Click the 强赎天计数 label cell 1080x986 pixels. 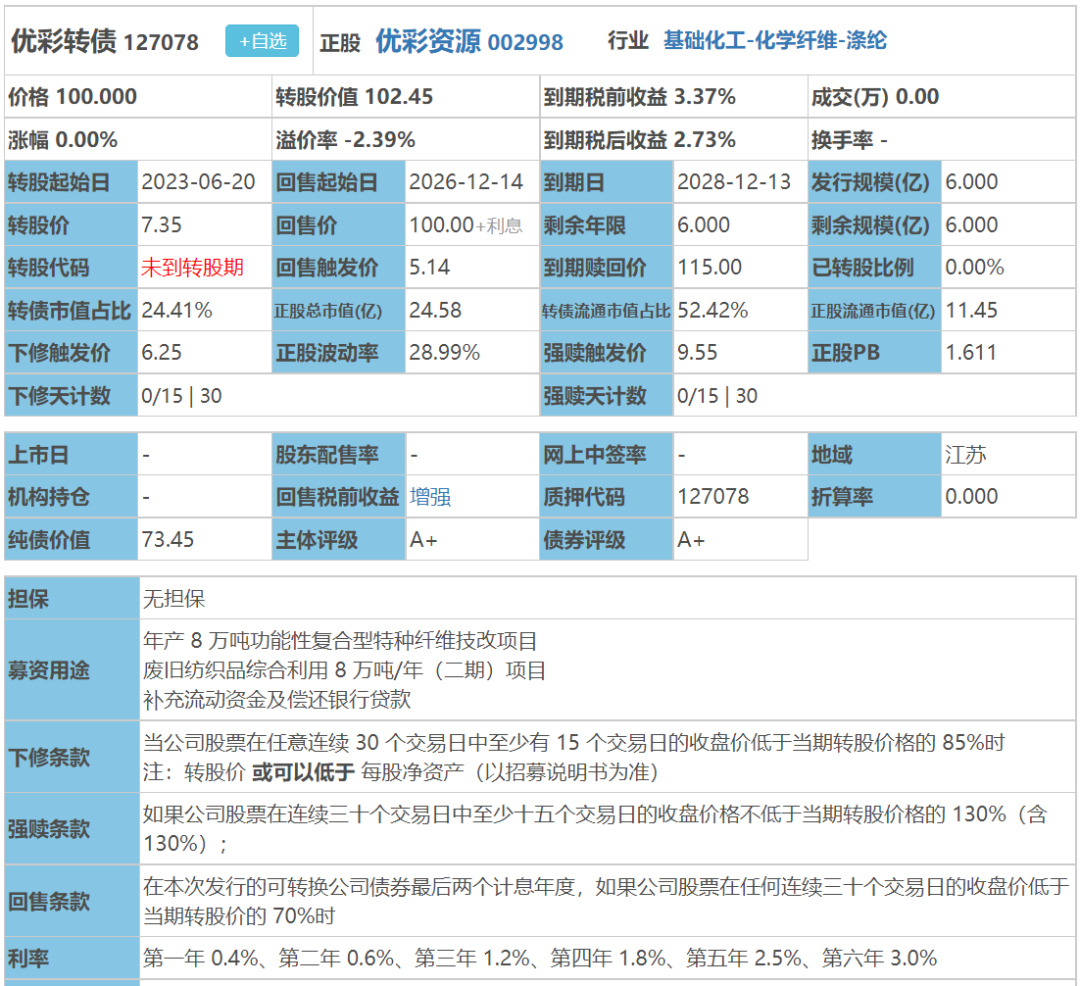[x=606, y=395]
